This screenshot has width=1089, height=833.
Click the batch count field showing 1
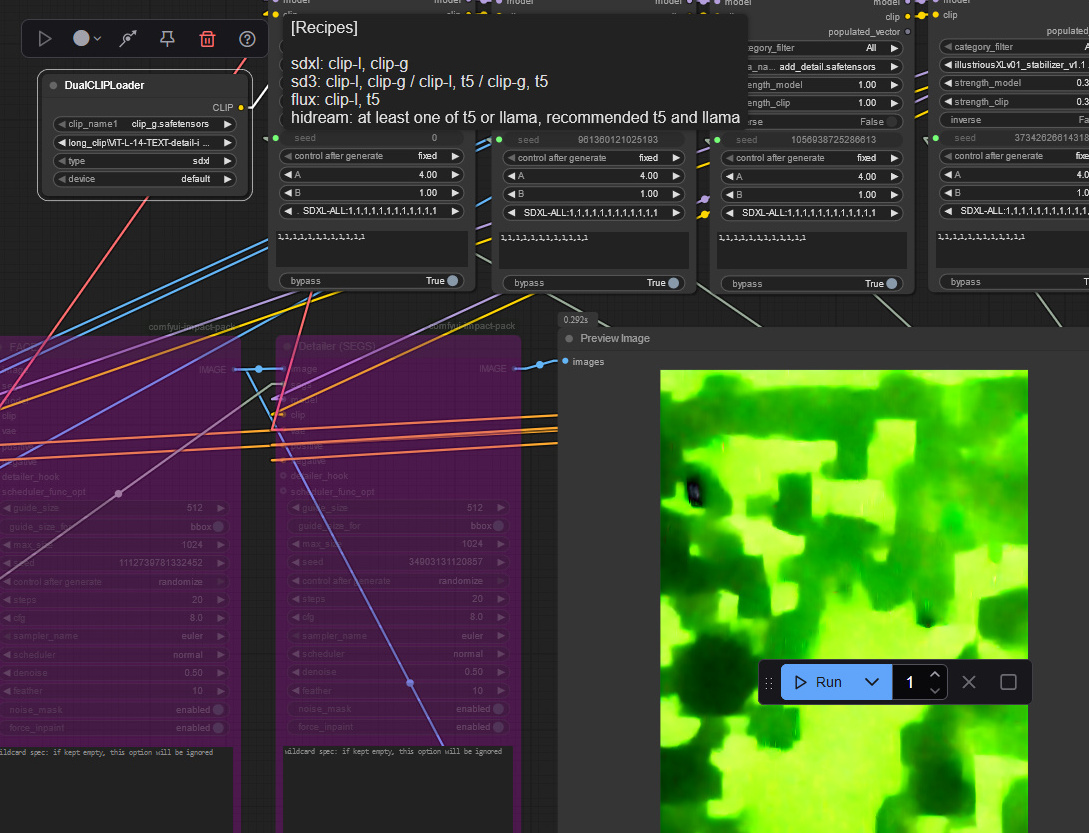910,682
